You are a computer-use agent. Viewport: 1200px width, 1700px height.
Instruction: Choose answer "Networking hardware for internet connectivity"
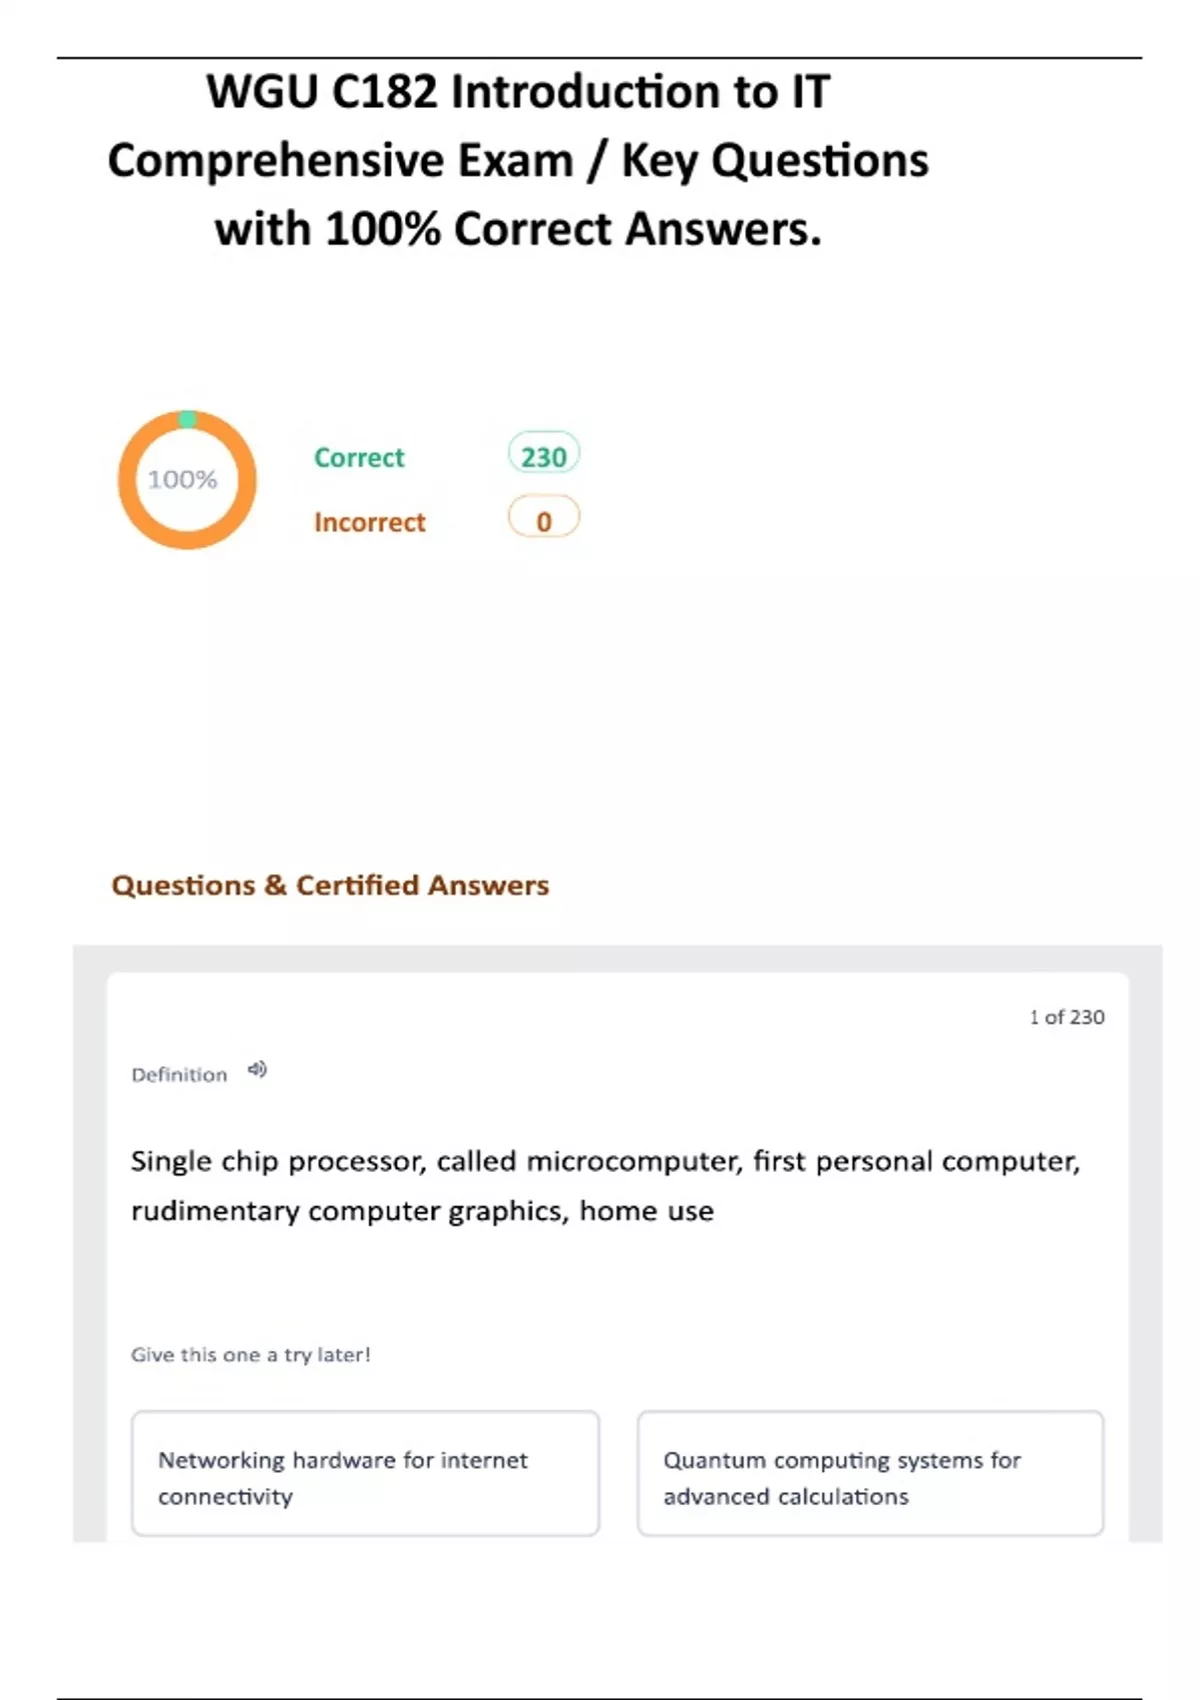365,1473
